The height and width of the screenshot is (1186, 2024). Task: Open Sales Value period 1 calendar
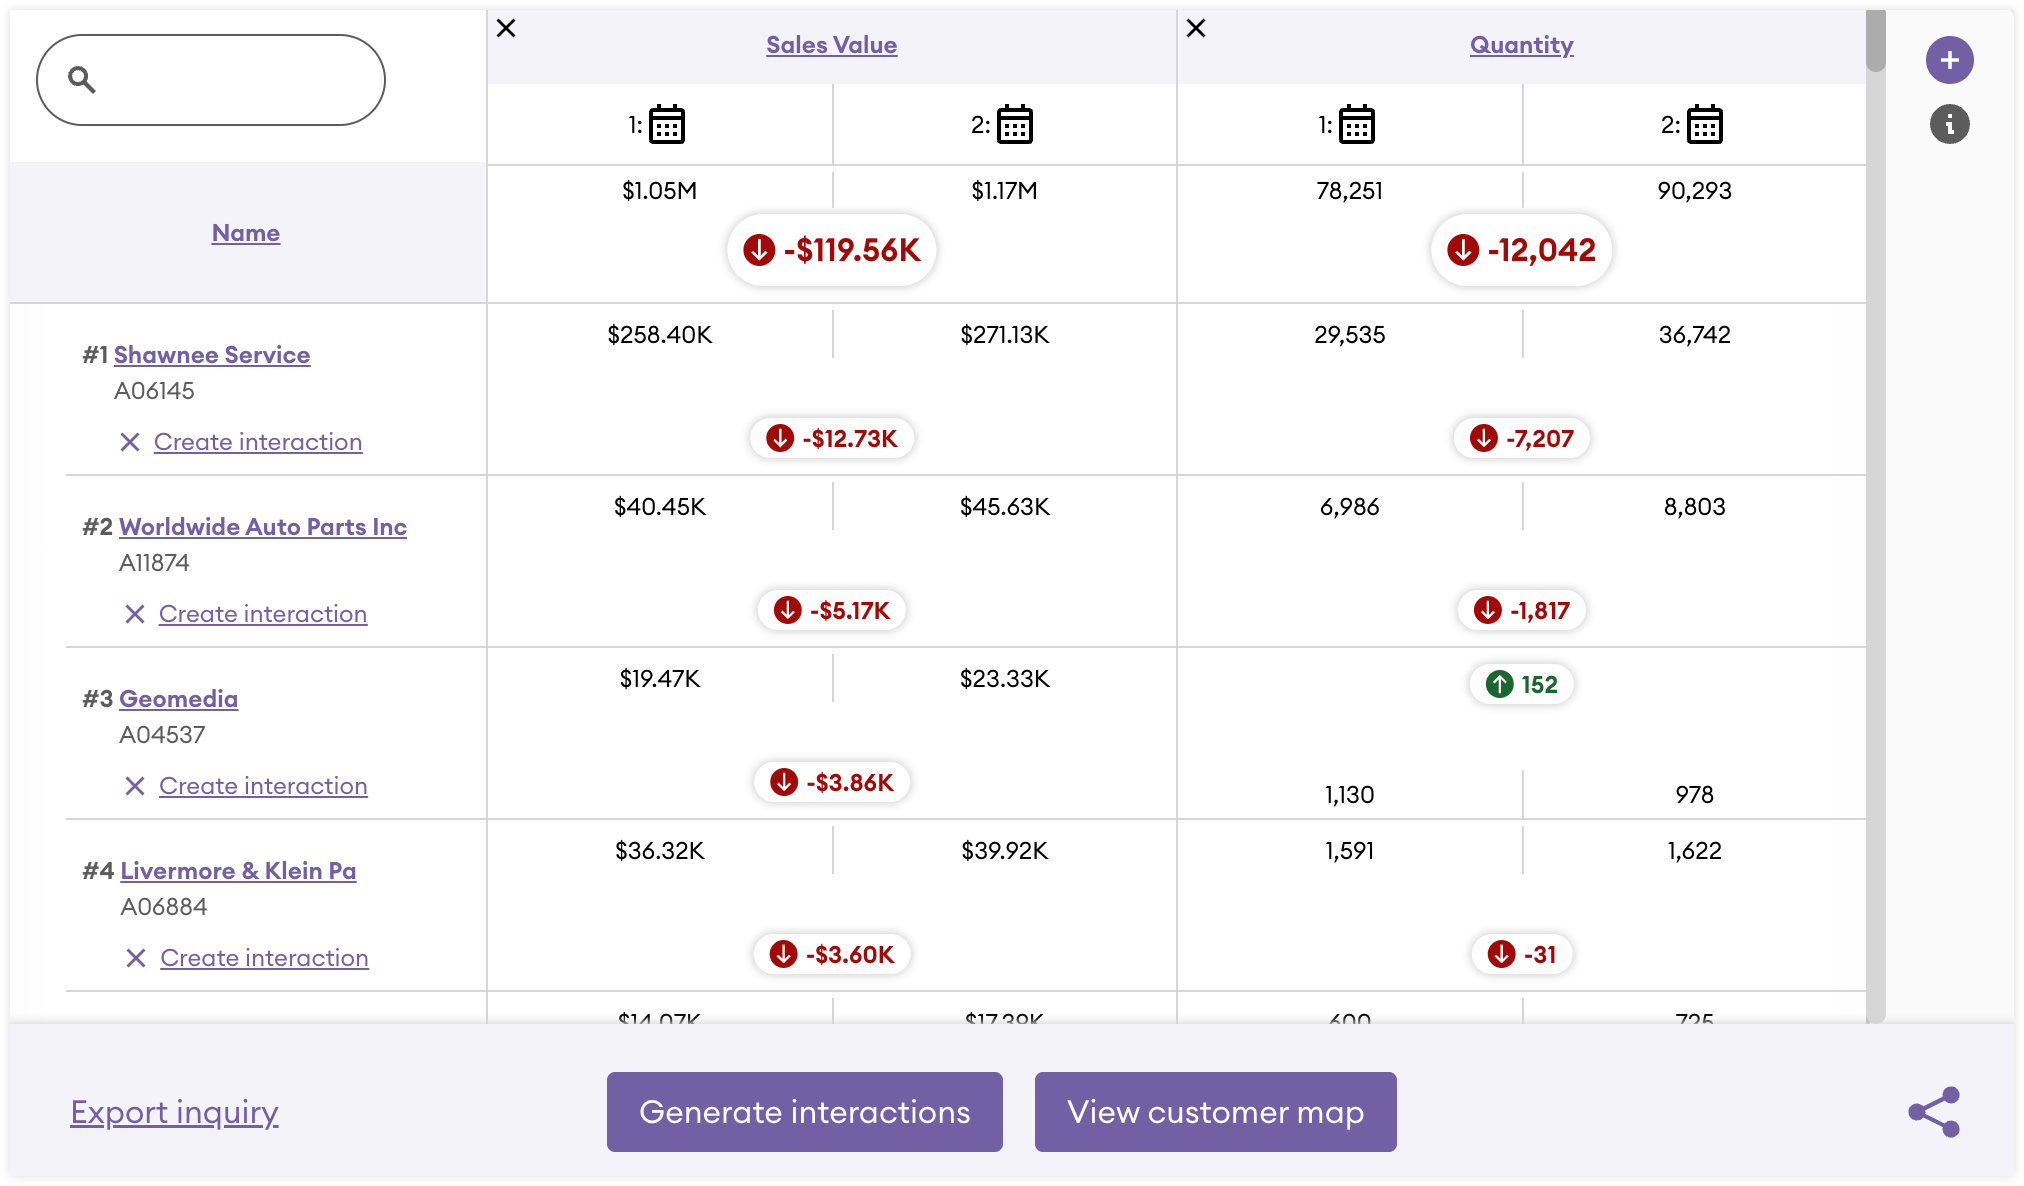(666, 125)
